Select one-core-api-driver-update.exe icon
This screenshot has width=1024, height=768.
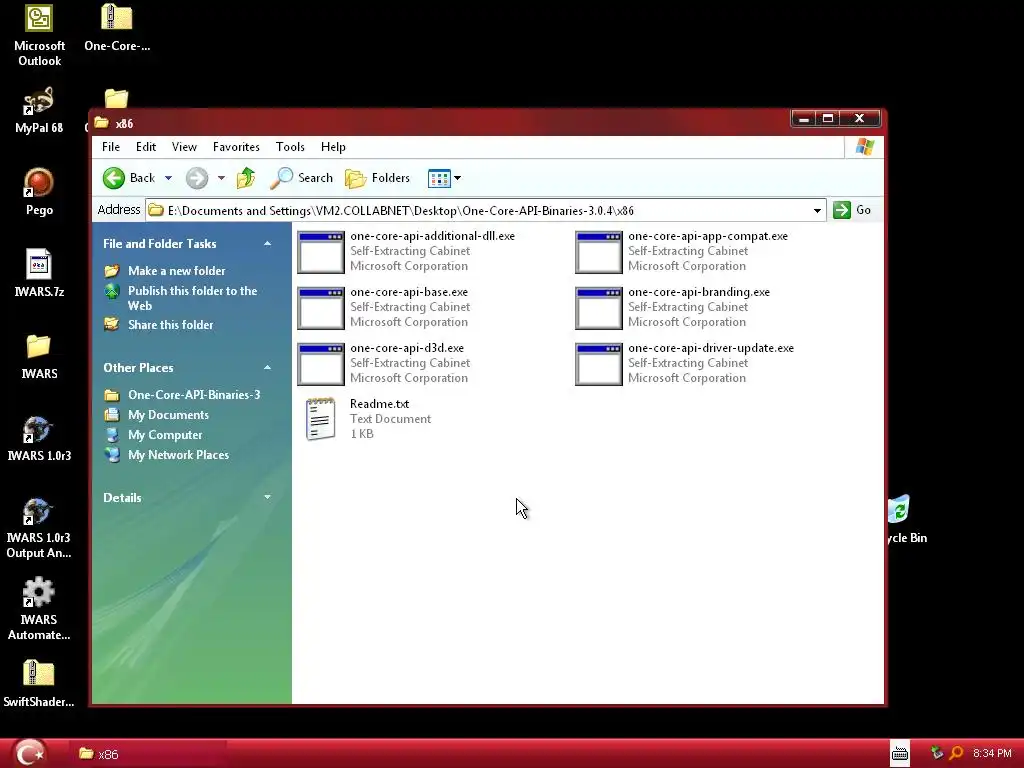click(x=599, y=364)
